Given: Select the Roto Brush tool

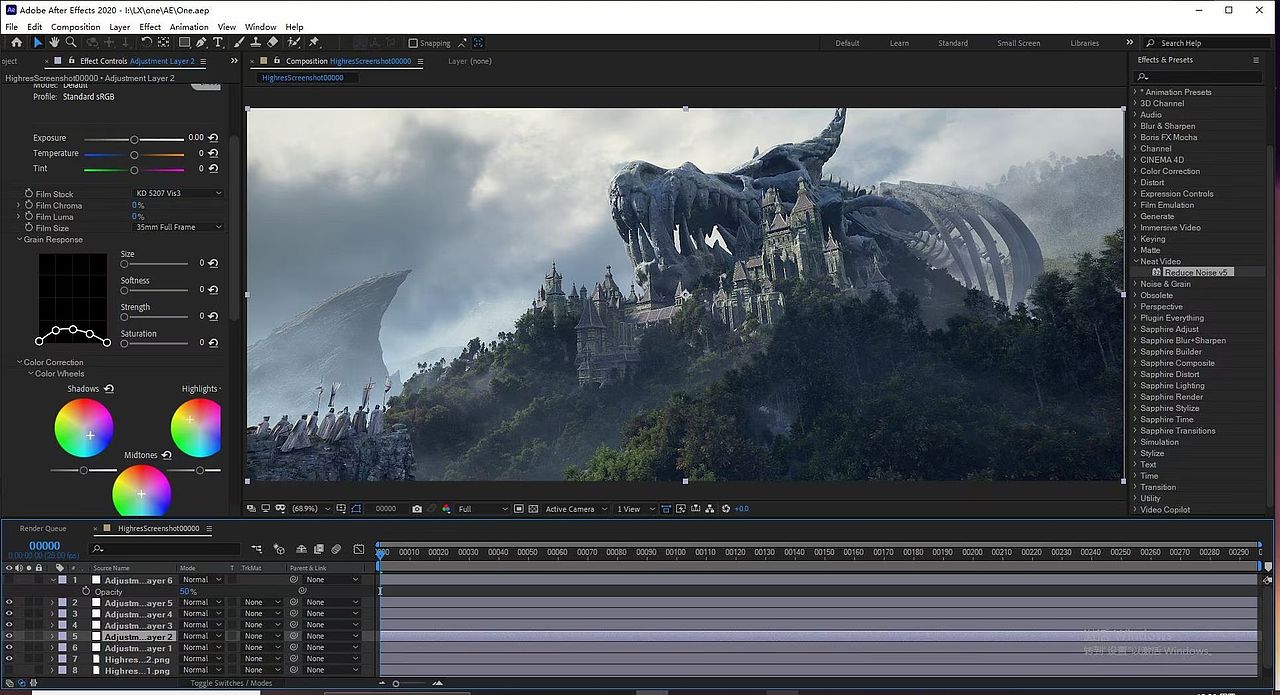Looking at the screenshot, I should 294,43.
